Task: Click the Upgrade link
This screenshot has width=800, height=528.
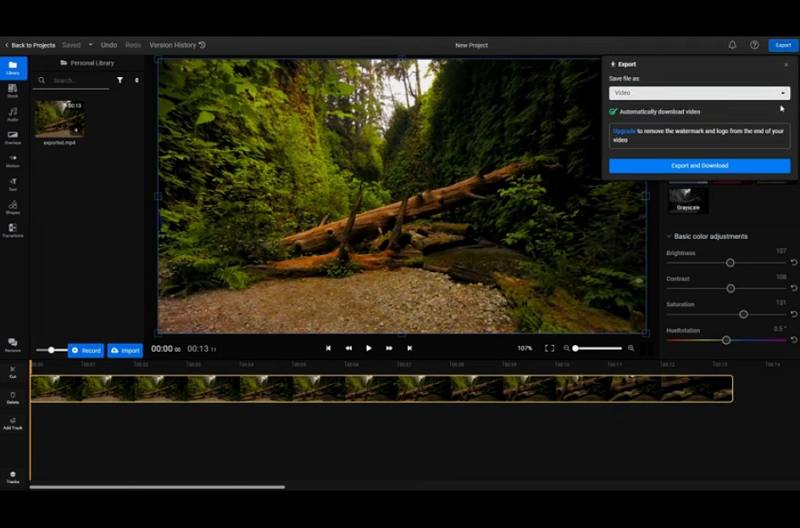Action: tap(624, 131)
